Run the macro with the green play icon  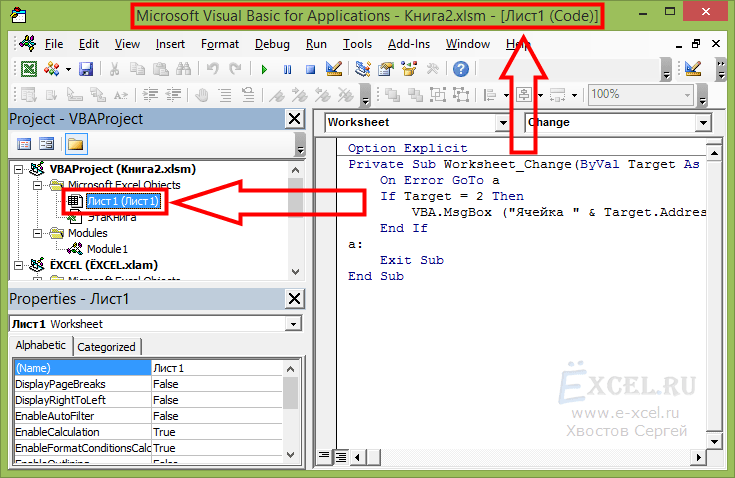[x=264, y=69]
